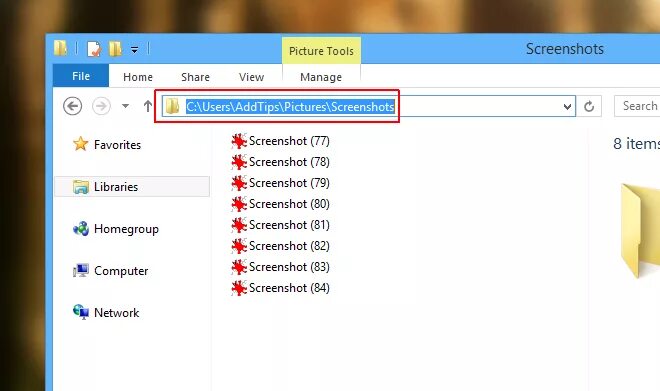
Task: Click the large folder preview in details pane
Action: [x=640, y=231]
